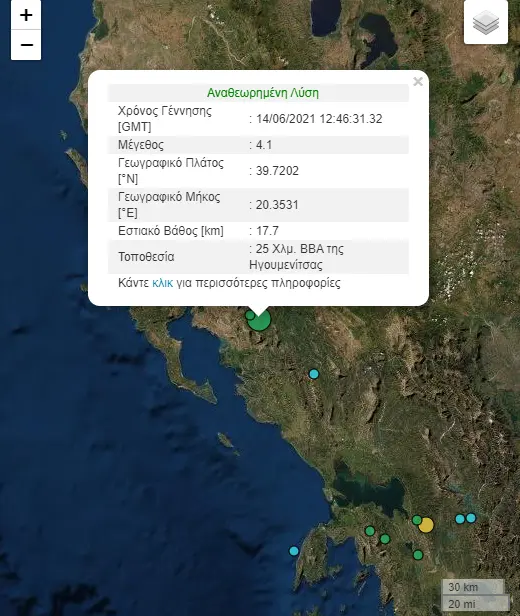Image resolution: width=520 pixels, height=616 pixels.
Task: Click the location text 'Ηγουμενίτσας'
Action: pos(286,265)
